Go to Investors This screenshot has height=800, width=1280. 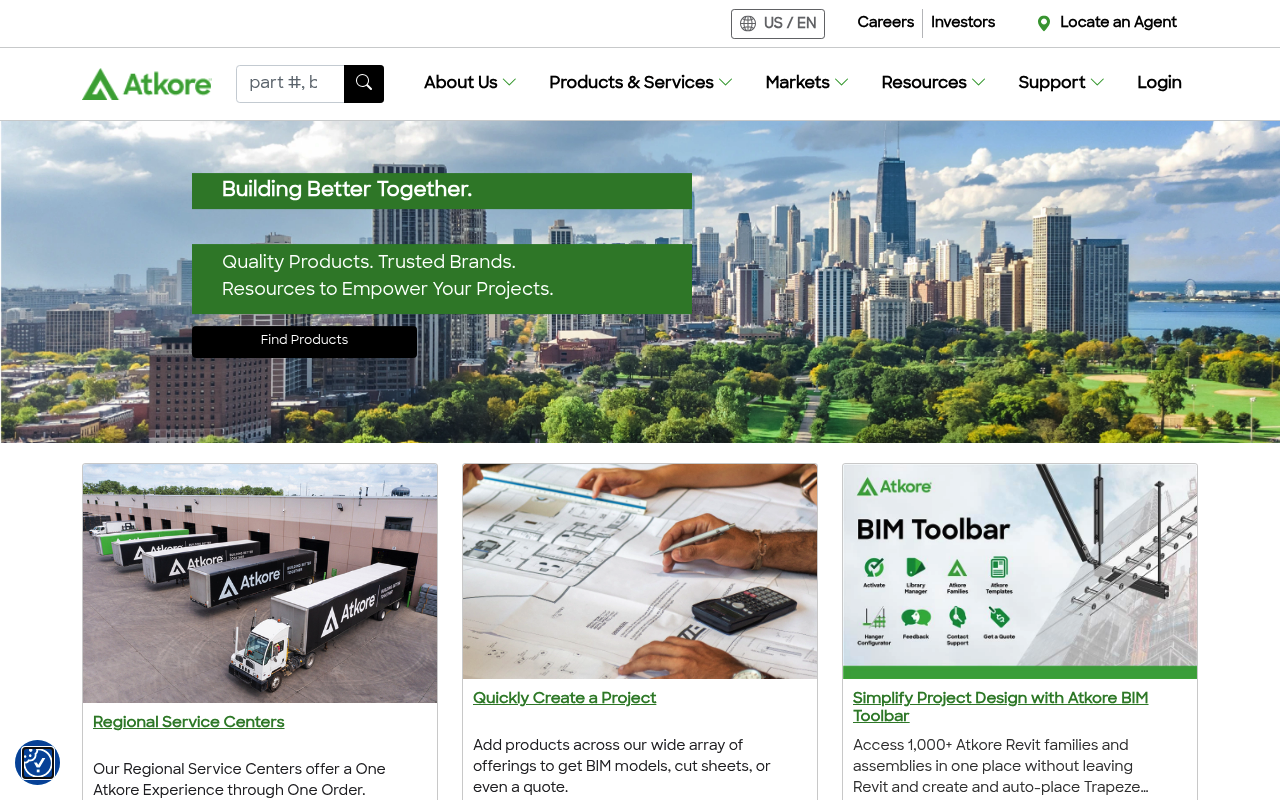[x=963, y=23]
